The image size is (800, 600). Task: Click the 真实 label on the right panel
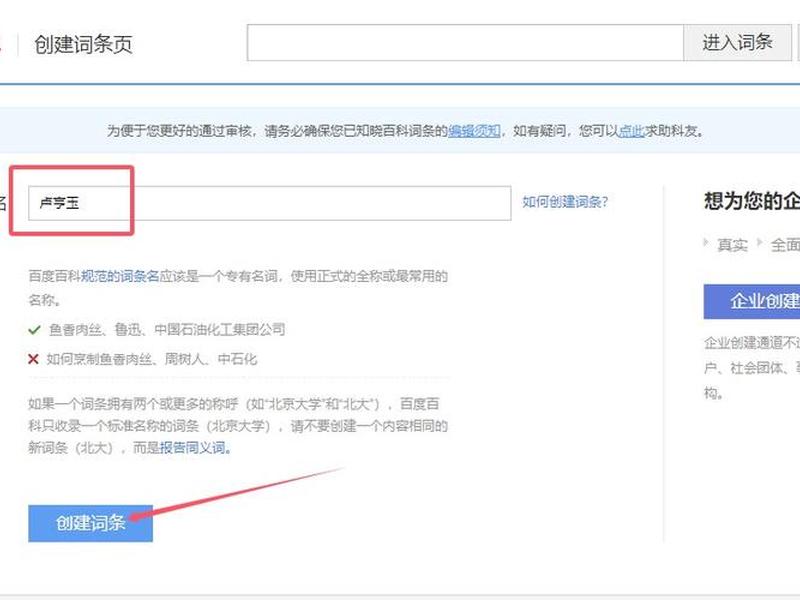tap(732, 245)
